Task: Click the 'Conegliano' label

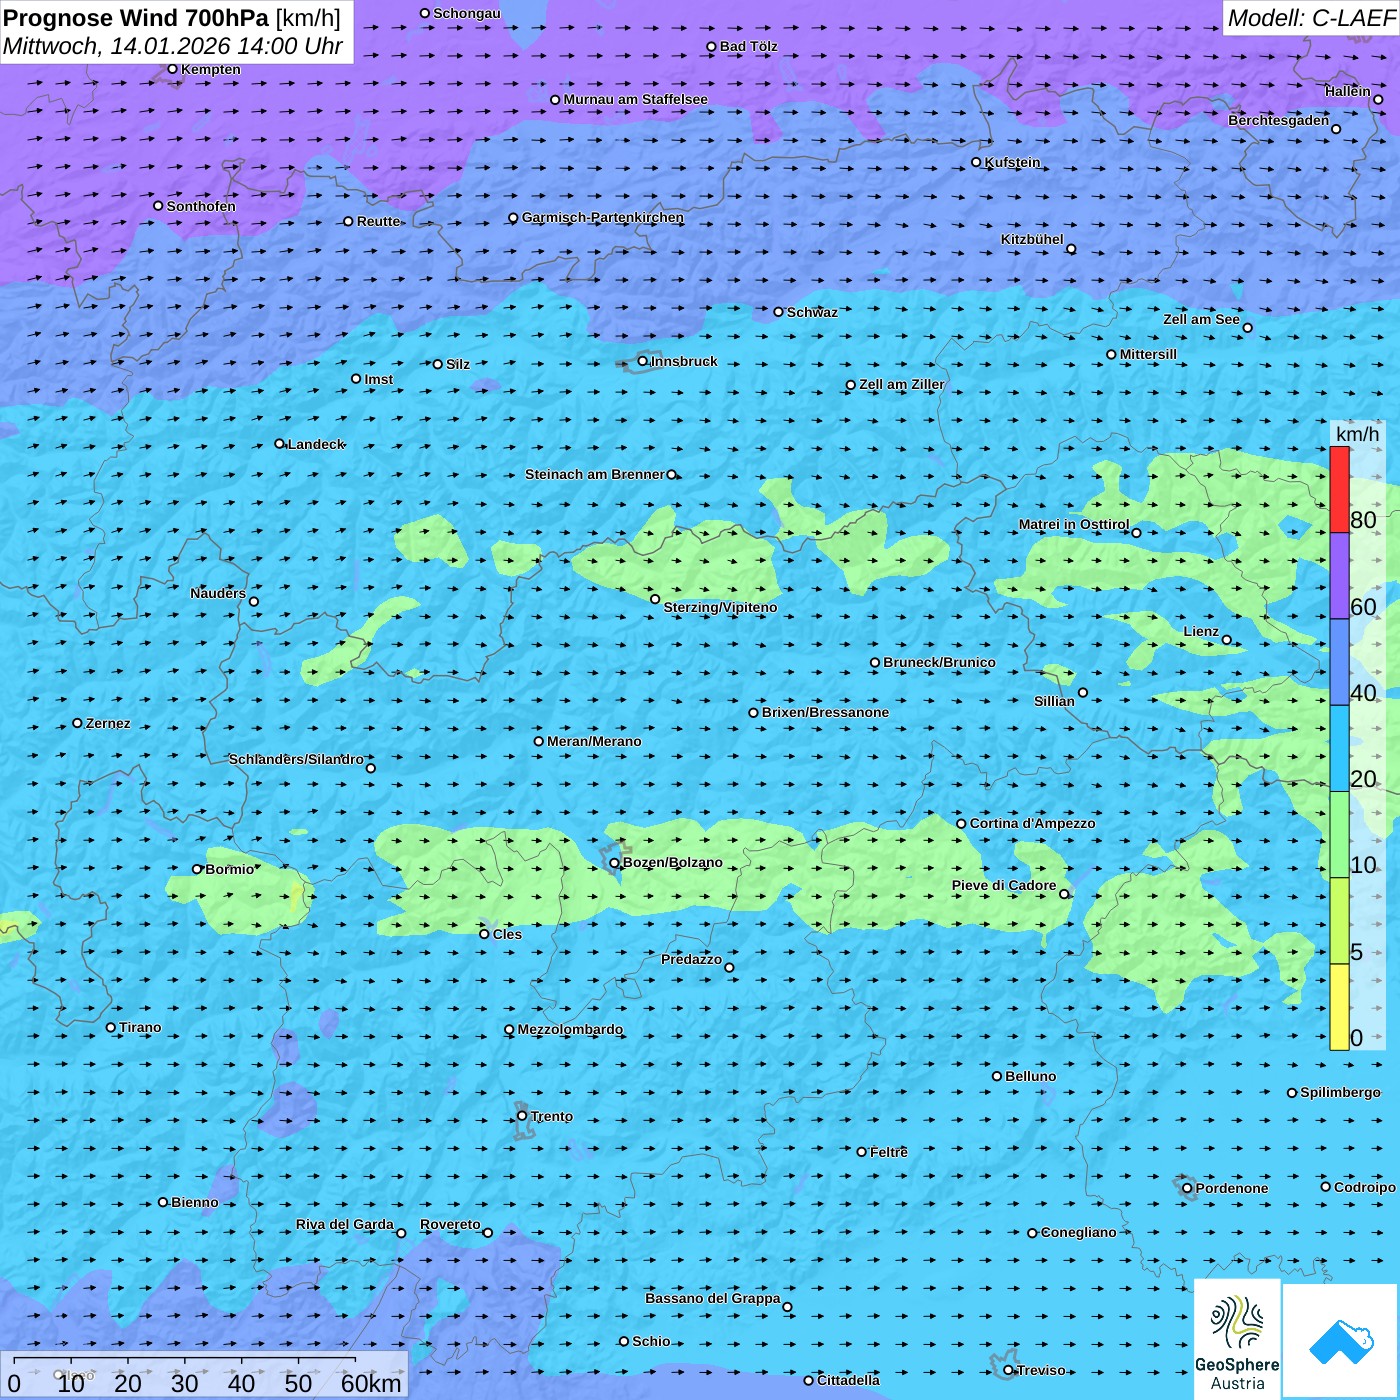Action: point(1079,1232)
